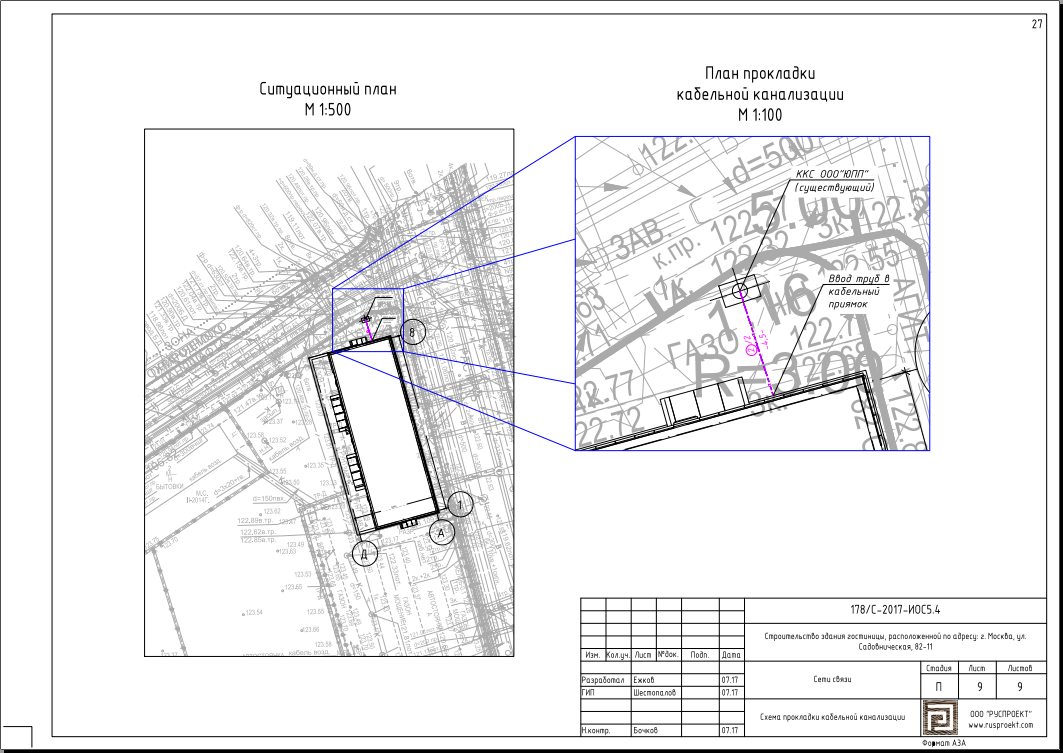Viewport: 1063px width, 753px height.
Task: Click the circled axis marker Д
Action: tap(365, 554)
